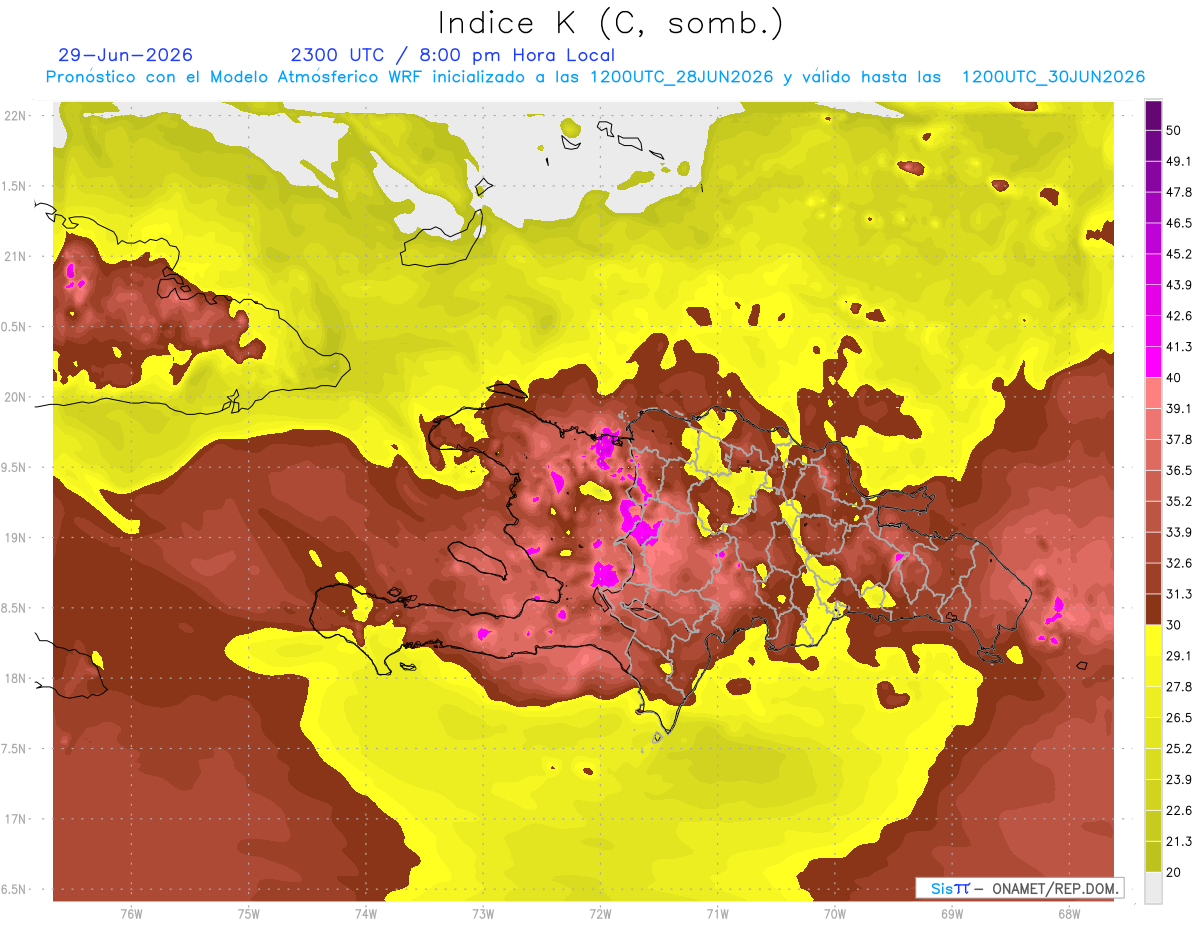The image size is (1200, 927).
Task: Click the legend value '46.5'
Action: click(1179, 223)
